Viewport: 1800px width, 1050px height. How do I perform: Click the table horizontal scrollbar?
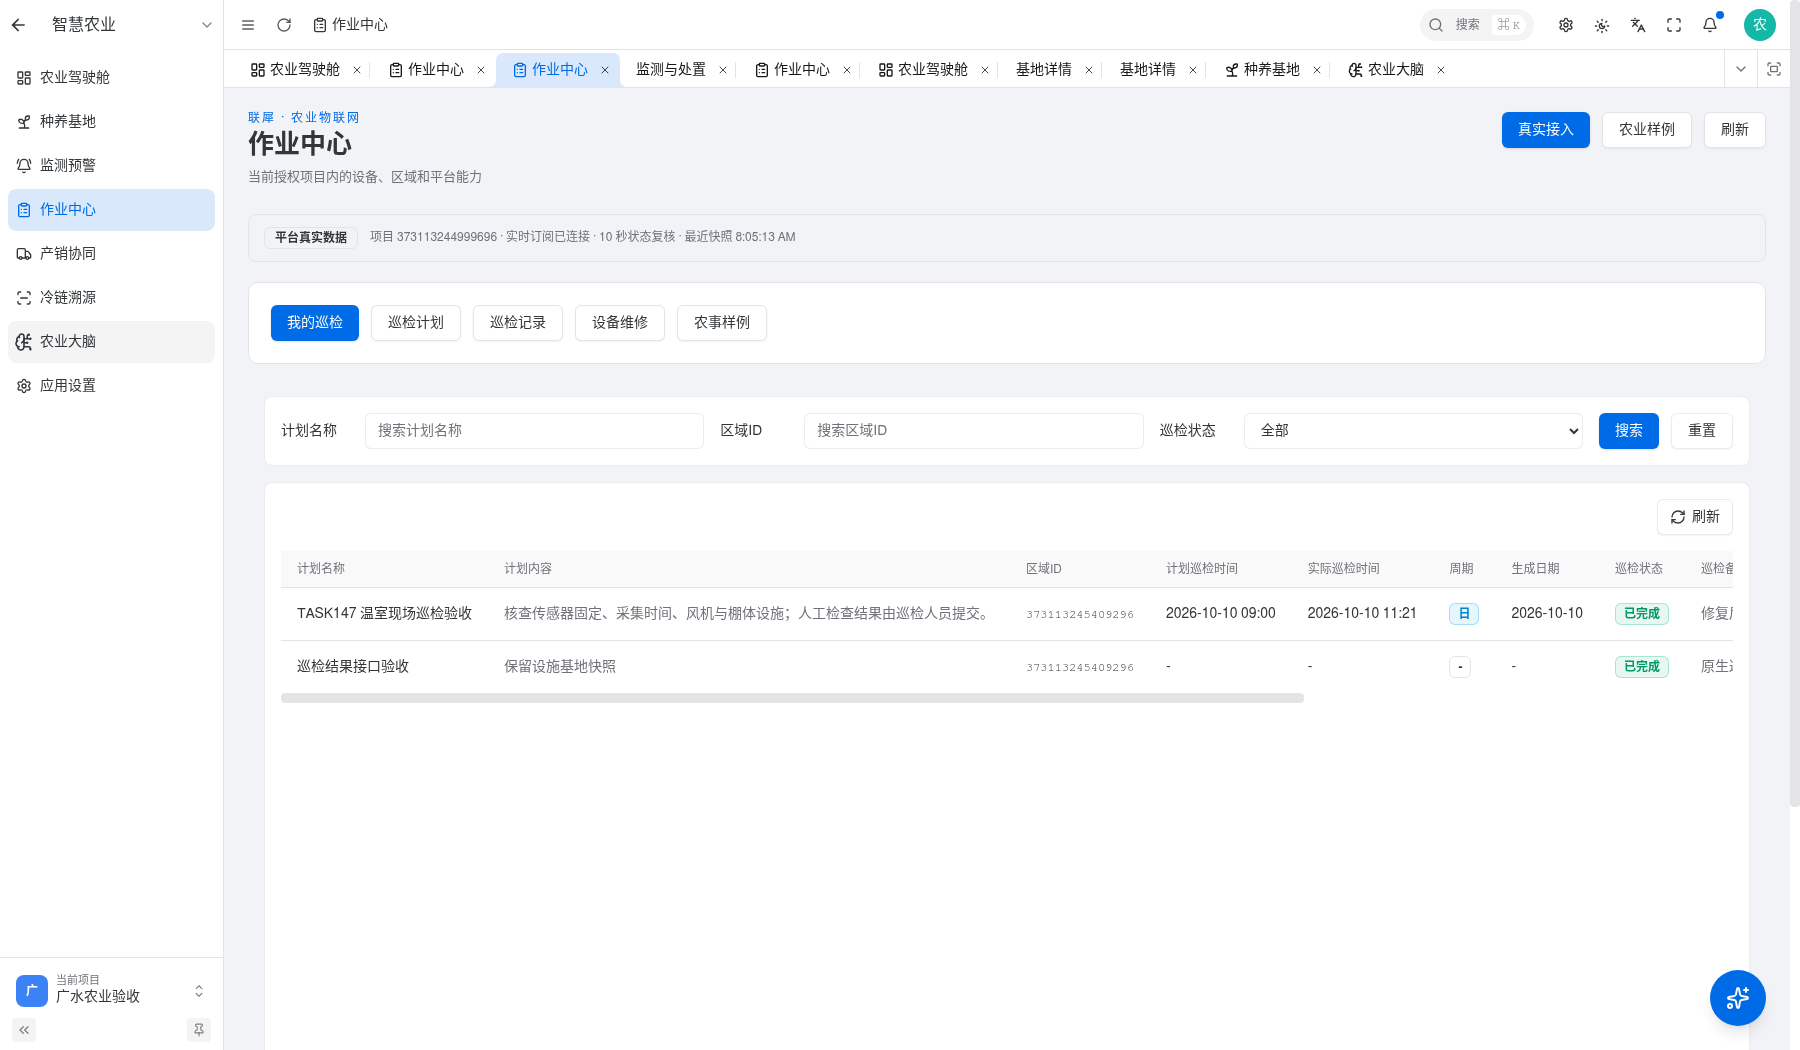792,698
